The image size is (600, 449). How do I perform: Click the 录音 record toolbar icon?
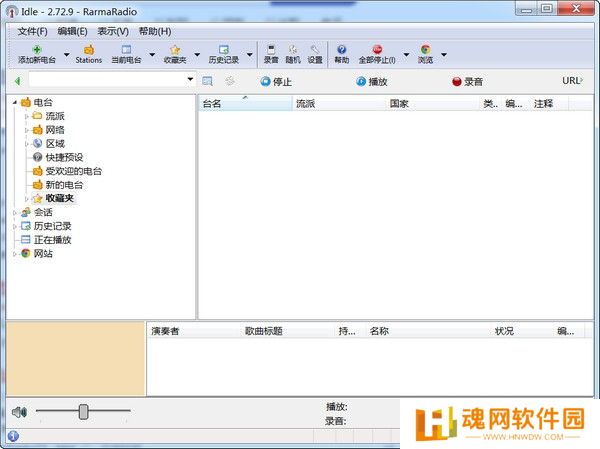pyautogui.click(x=271, y=49)
